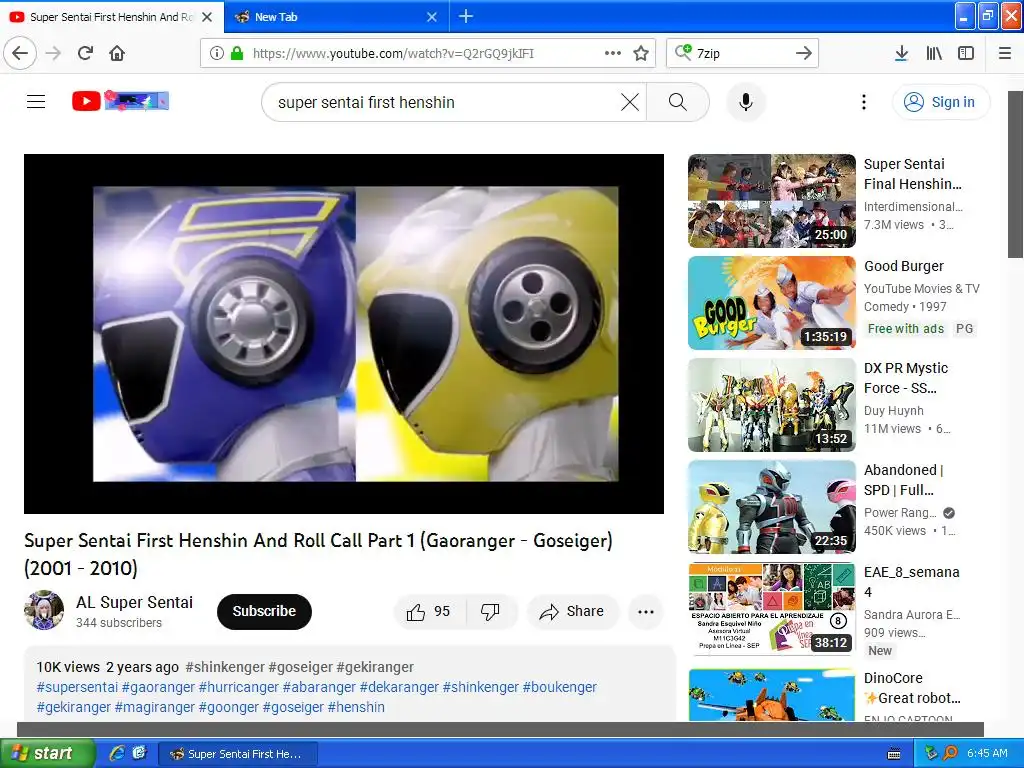
Task: Select Super Sentai taskbar window button
Action: pyautogui.click(x=238, y=754)
